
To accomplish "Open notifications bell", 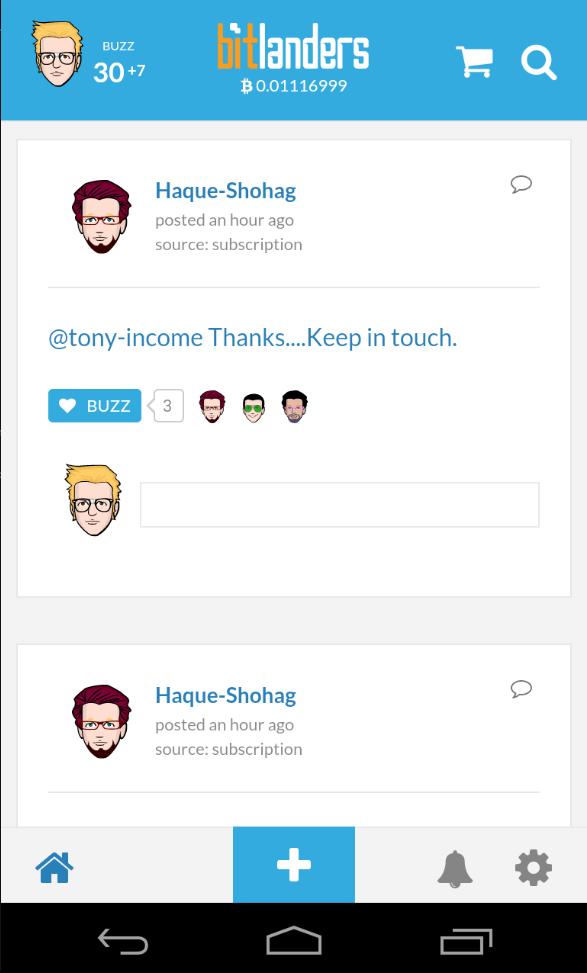I will coord(455,868).
